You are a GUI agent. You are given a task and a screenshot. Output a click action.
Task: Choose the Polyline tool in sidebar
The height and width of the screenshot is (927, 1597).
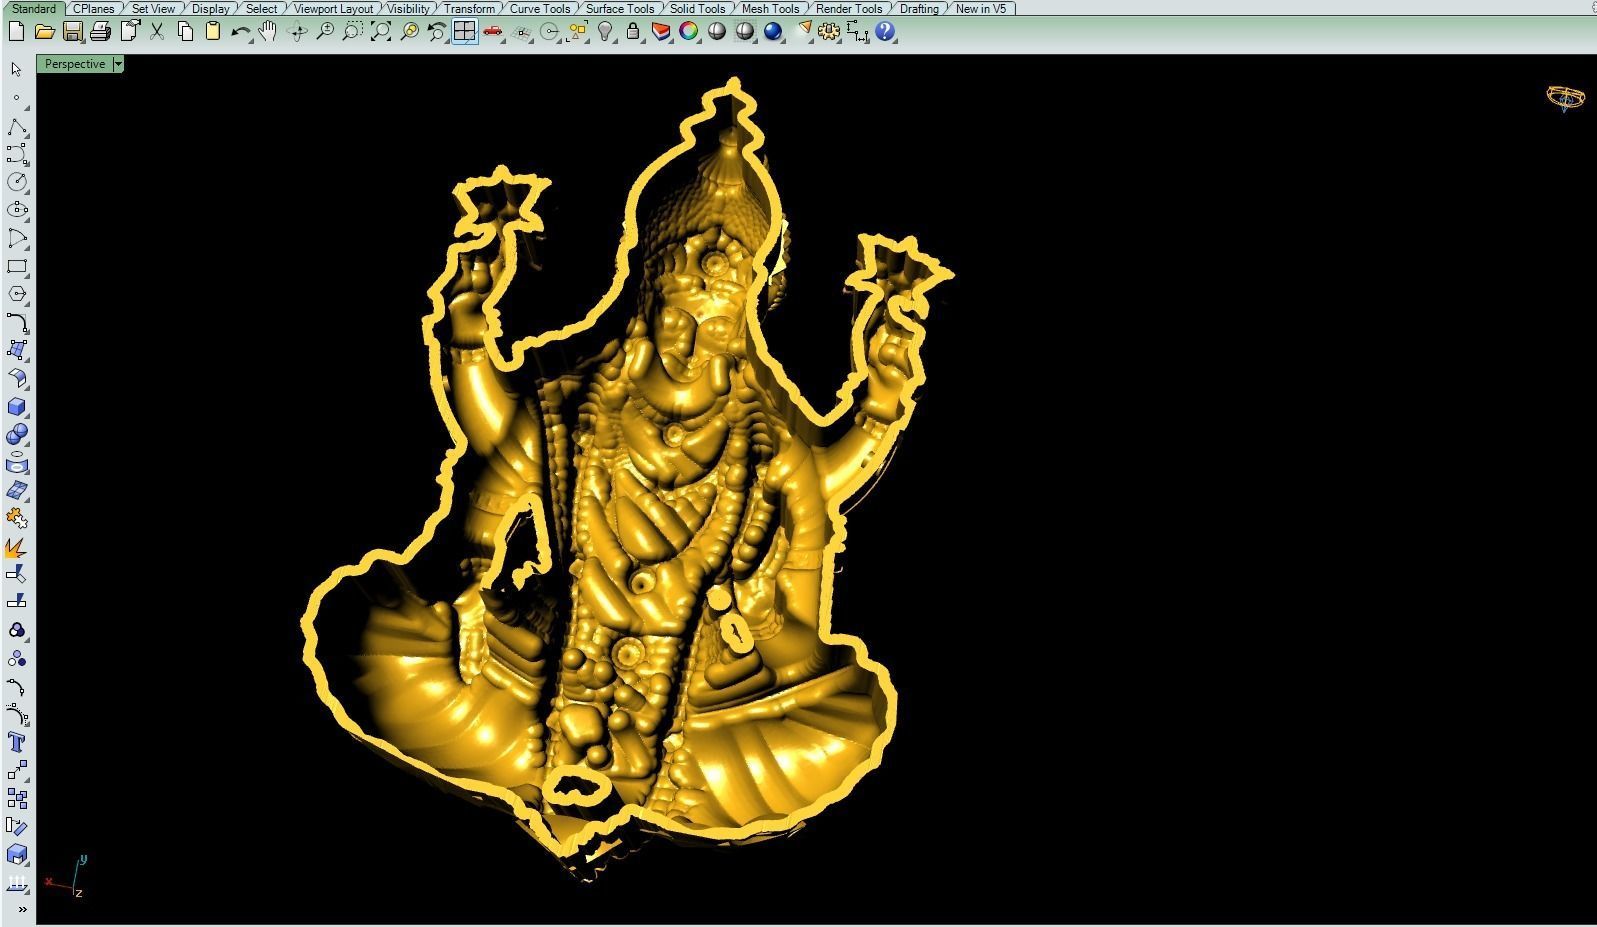coord(17,126)
